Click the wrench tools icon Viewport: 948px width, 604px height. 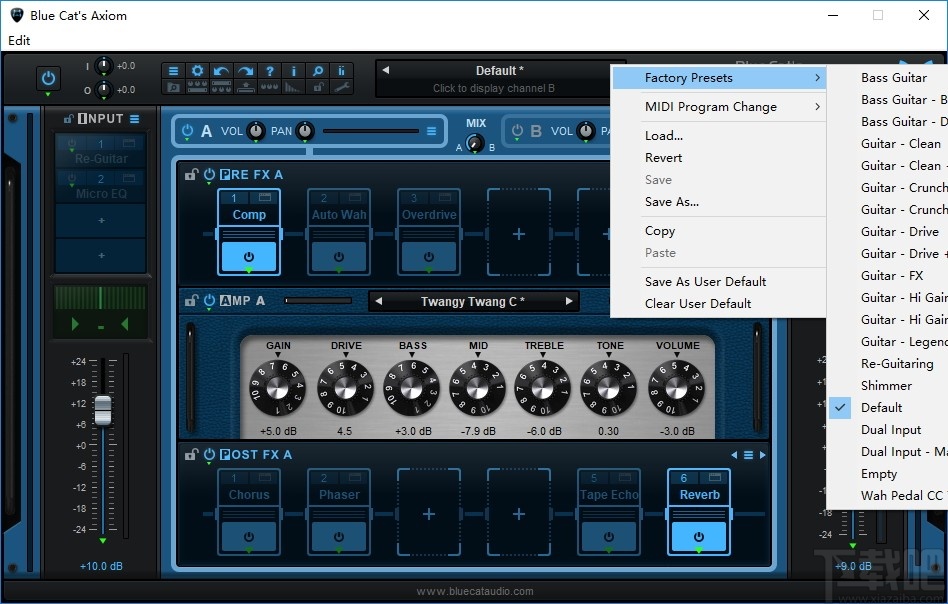click(x=341, y=87)
